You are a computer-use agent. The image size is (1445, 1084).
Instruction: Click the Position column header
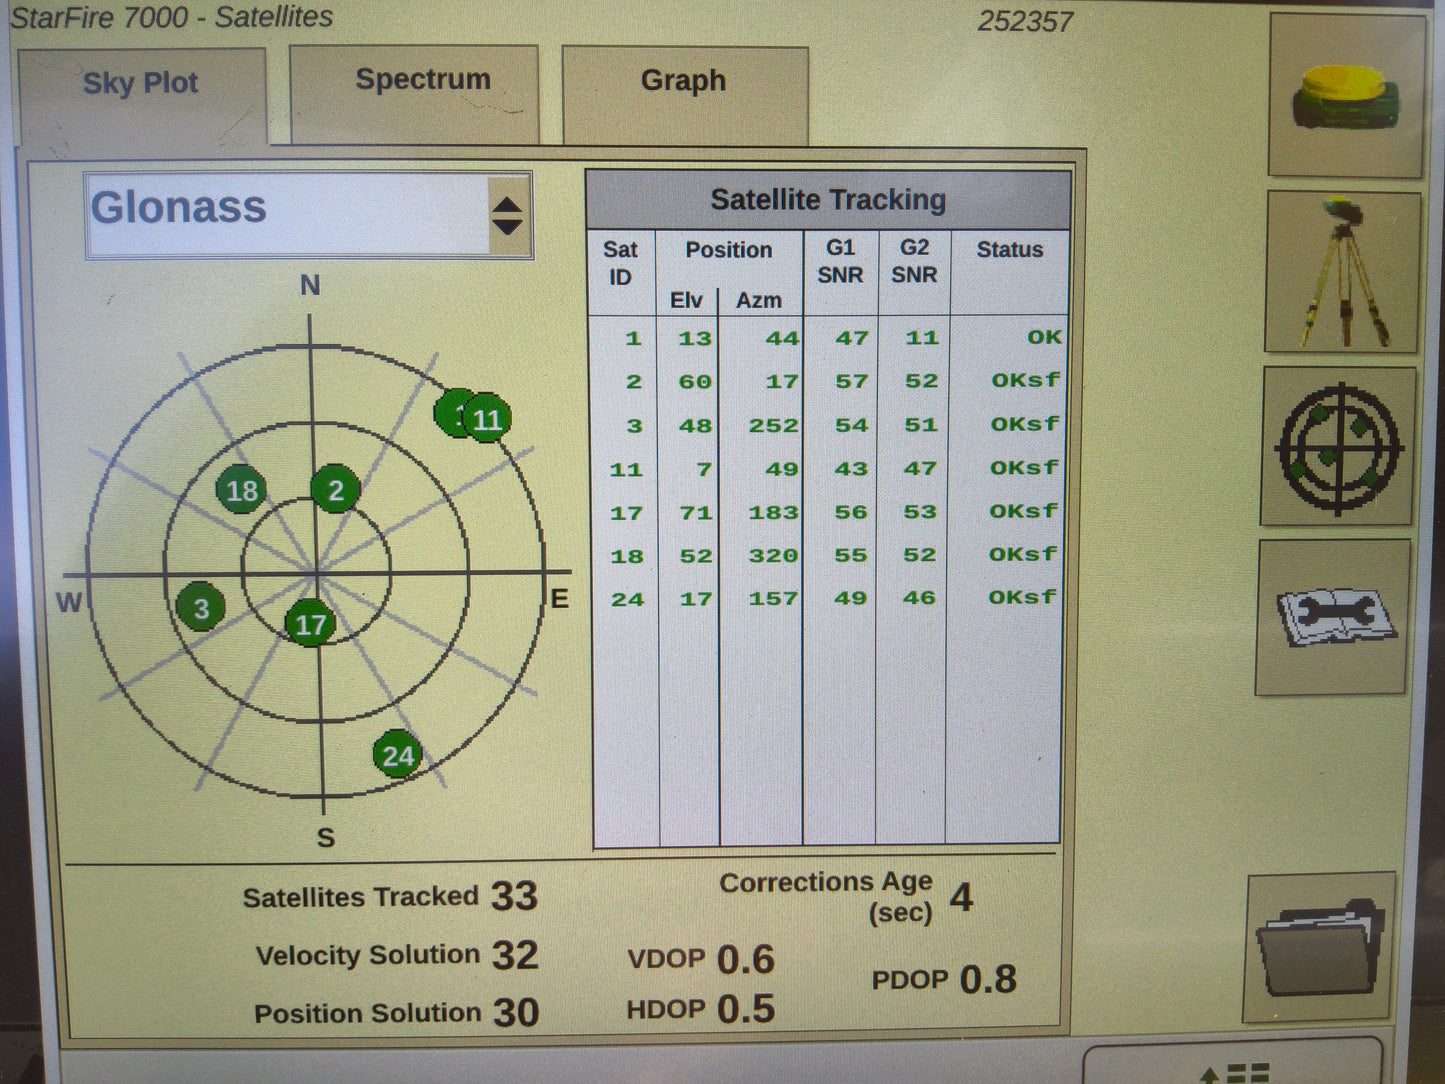pos(729,250)
